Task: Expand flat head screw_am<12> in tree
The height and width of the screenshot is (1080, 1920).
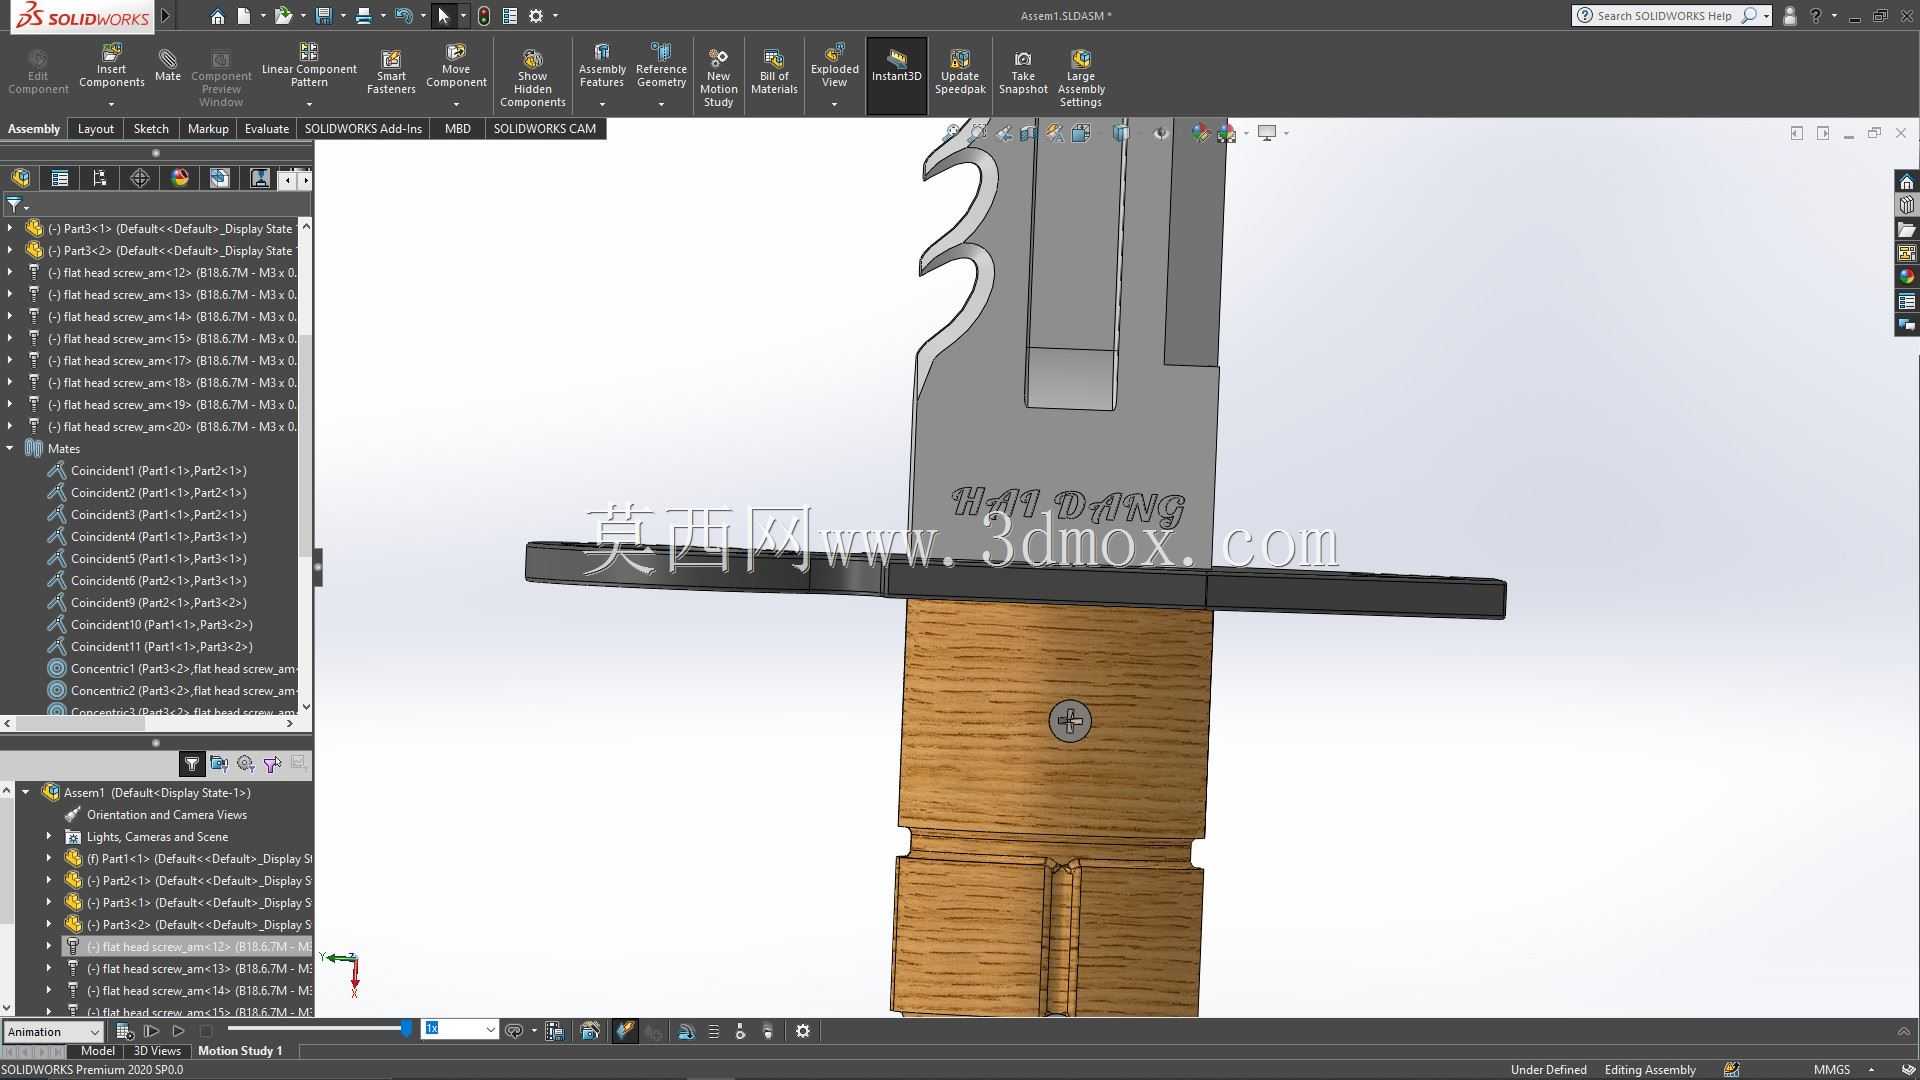Action: click(10, 273)
